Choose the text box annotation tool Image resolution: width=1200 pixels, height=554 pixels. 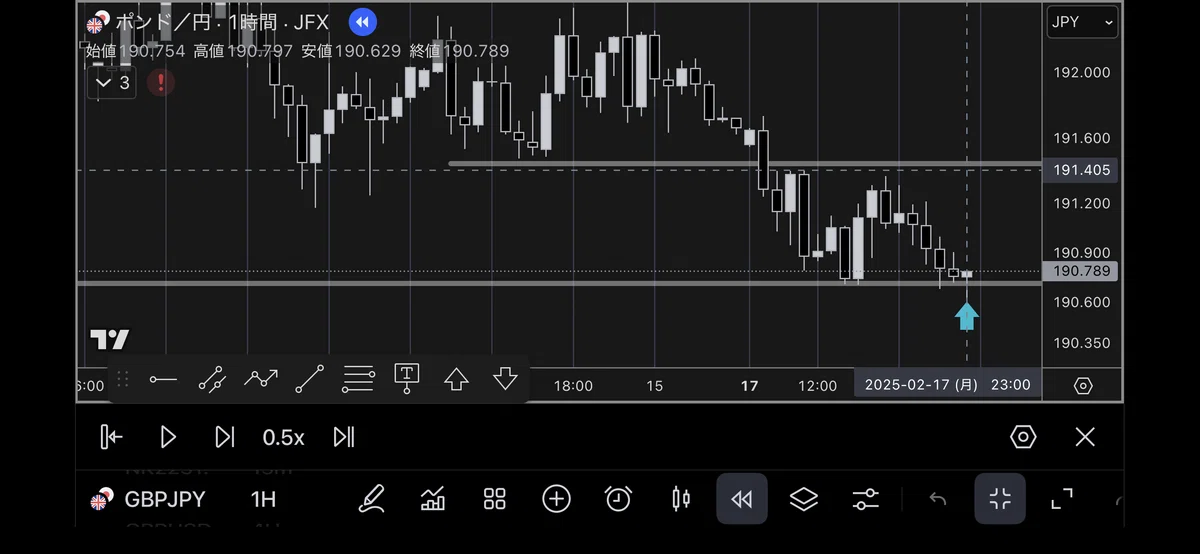tap(406, 378)
